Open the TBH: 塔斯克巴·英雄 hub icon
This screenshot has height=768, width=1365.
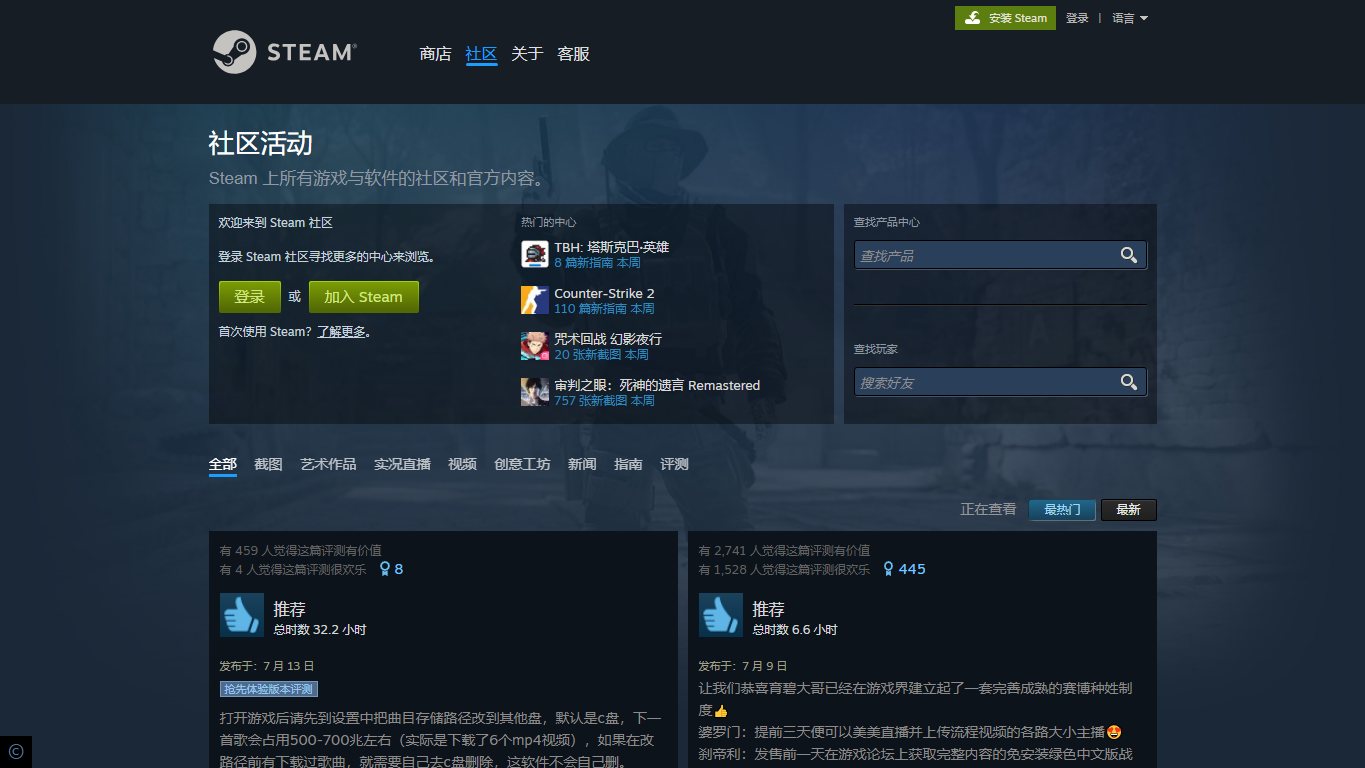(x=535, y=254)
